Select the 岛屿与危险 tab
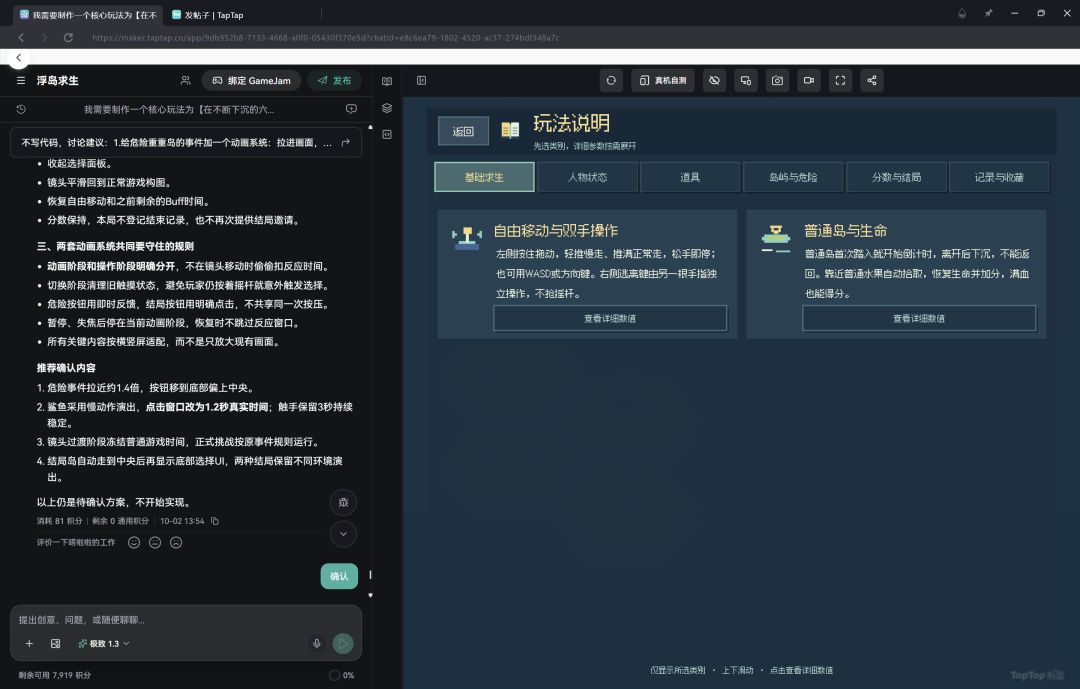The image size is (1080, 689). 793,177
